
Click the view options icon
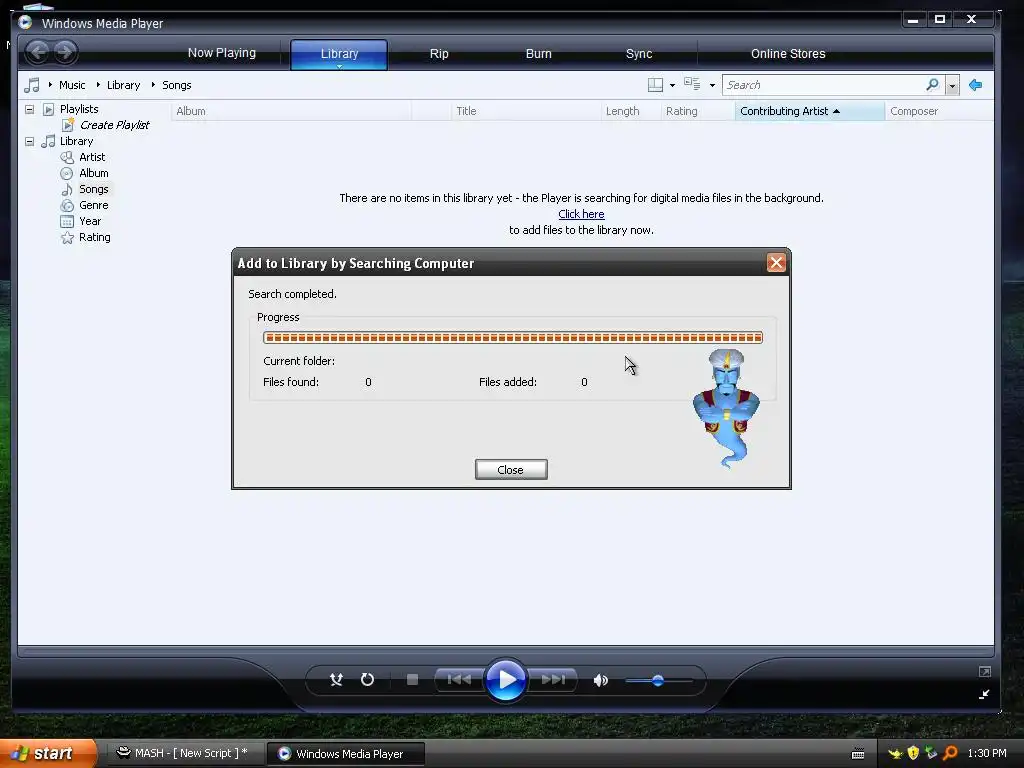pos(692,84)
